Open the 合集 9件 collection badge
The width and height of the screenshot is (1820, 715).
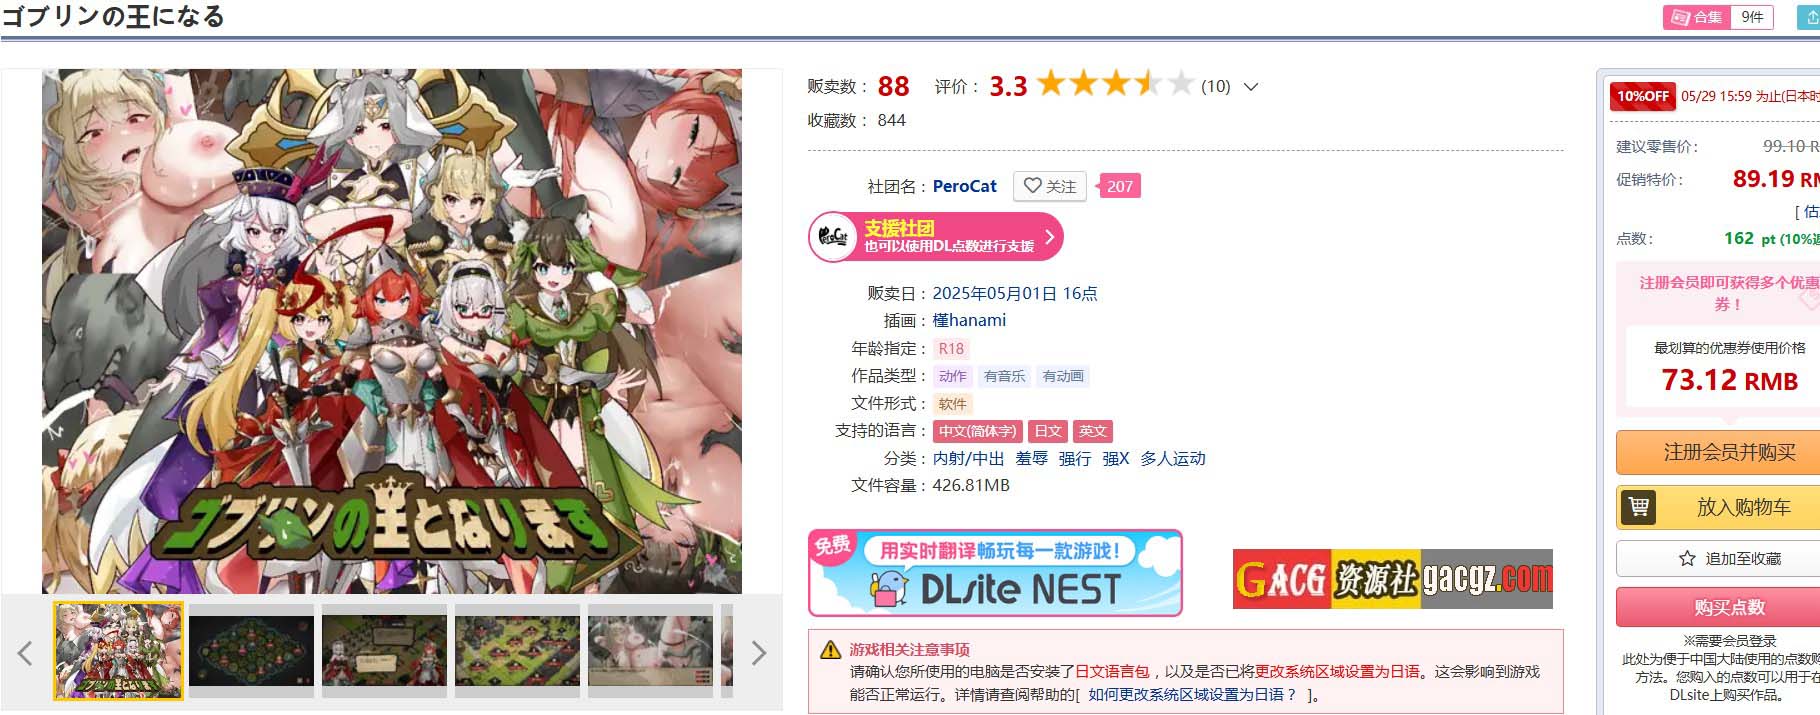pyautogui.click(x=1717, y=17)
